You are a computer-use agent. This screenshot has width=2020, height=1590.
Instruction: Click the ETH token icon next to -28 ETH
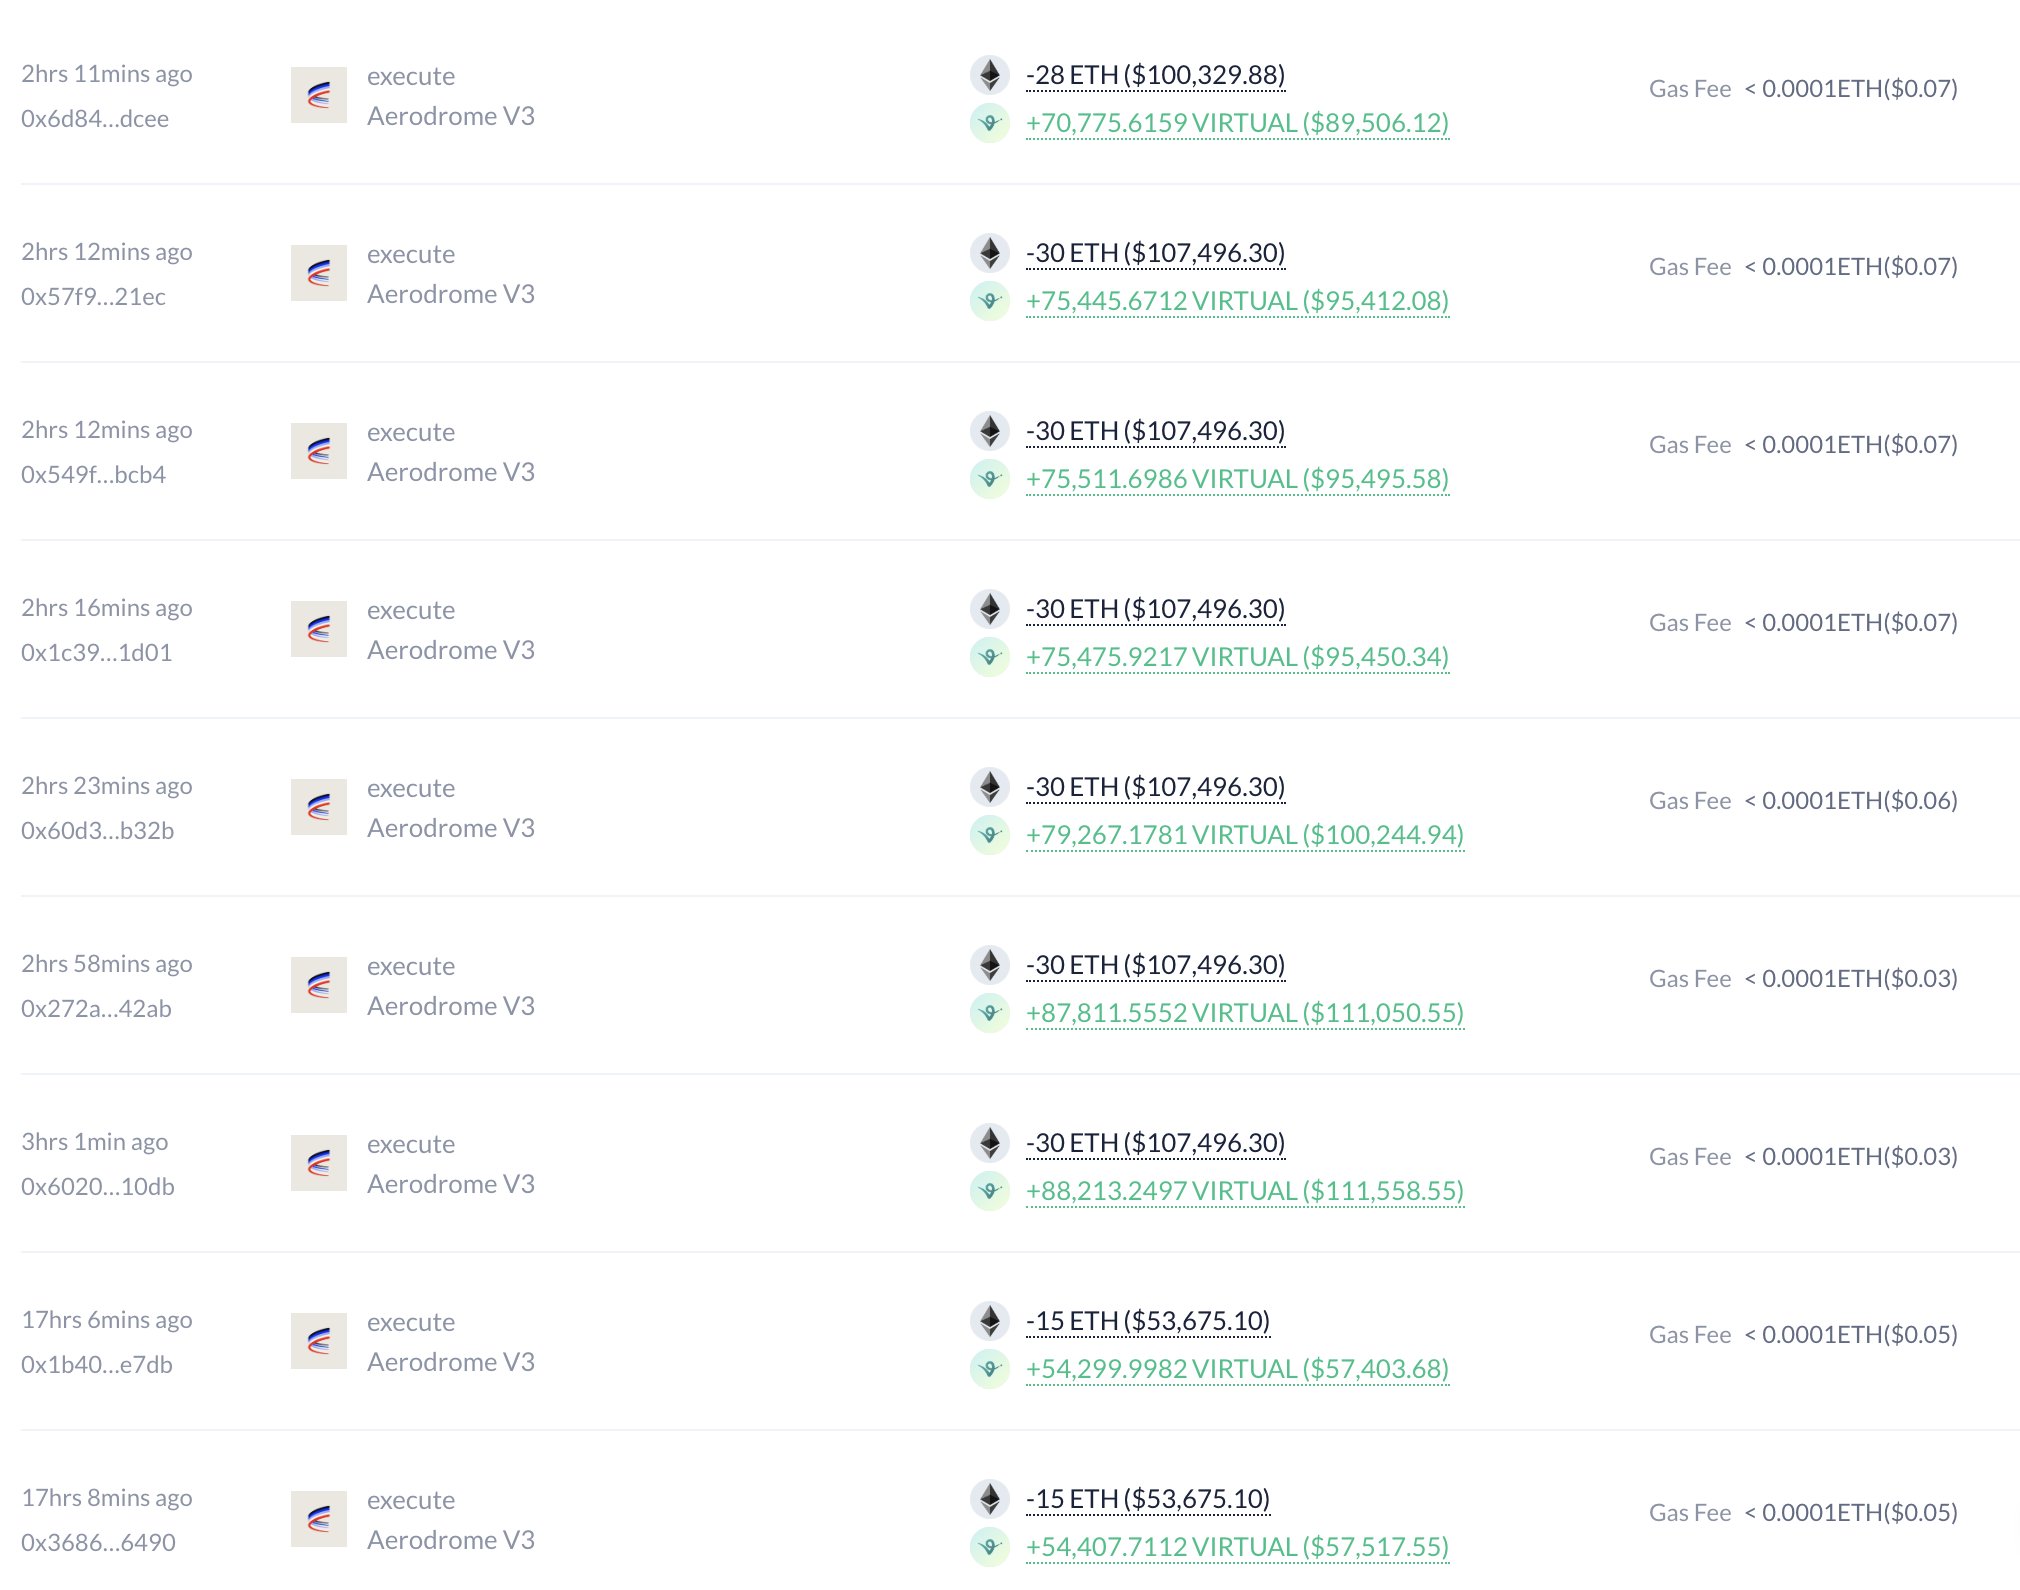pyautogui.click(x=989, y=74)
